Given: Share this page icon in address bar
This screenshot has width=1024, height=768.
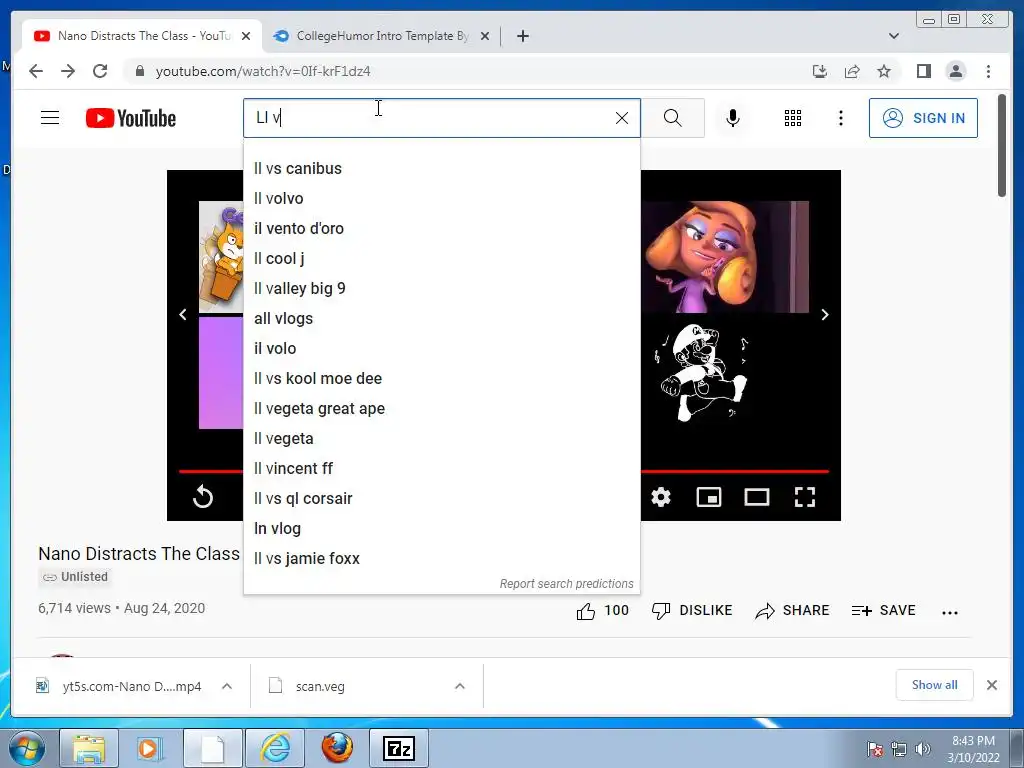Looking at the screenshot, I should pyautogui.click(x=852, y=71).
